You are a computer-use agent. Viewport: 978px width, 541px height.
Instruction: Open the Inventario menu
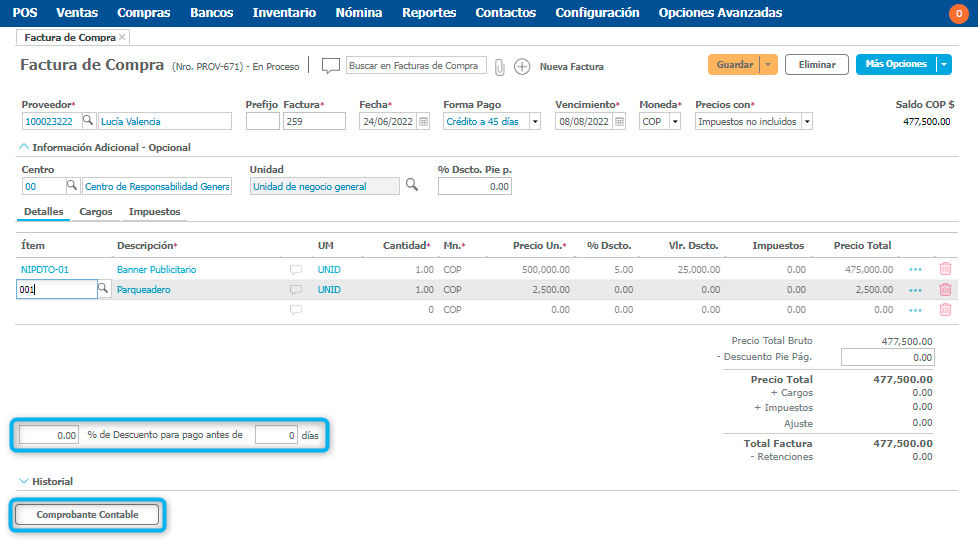(284, 13)
